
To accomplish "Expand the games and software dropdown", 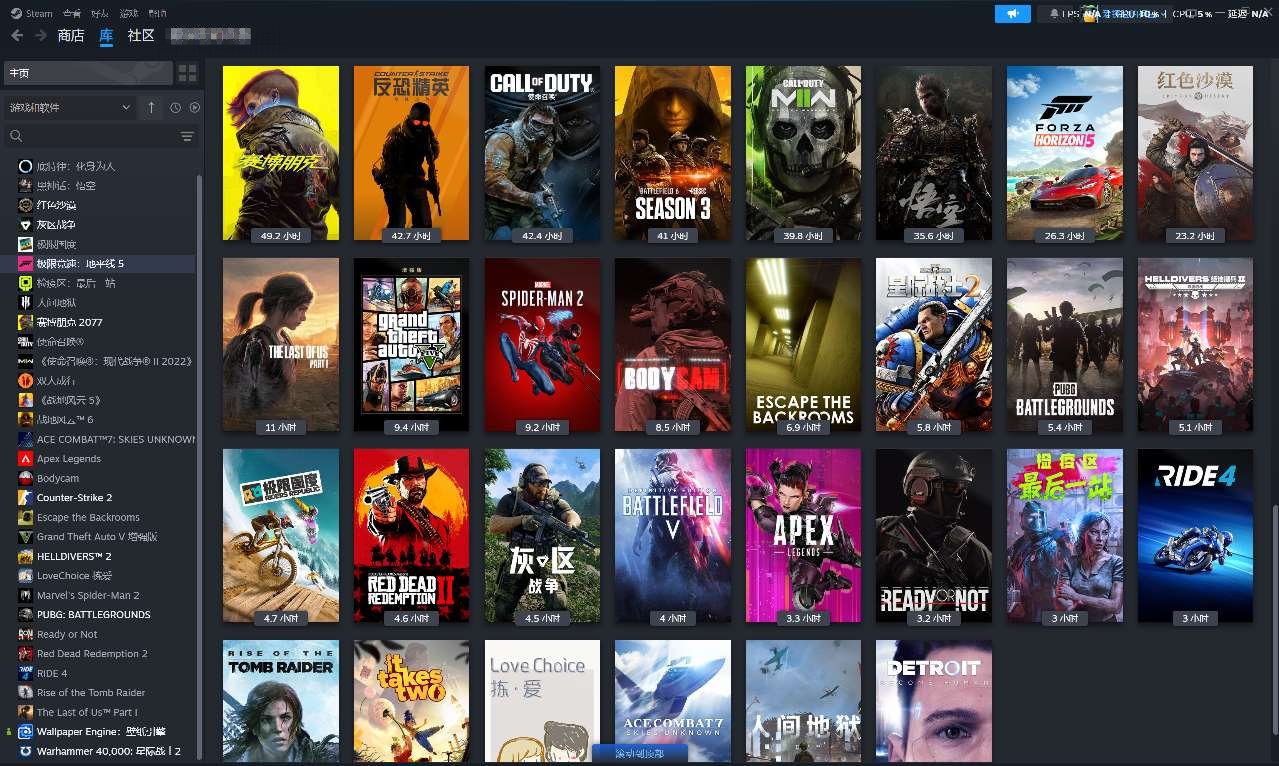I will (70, 107).
